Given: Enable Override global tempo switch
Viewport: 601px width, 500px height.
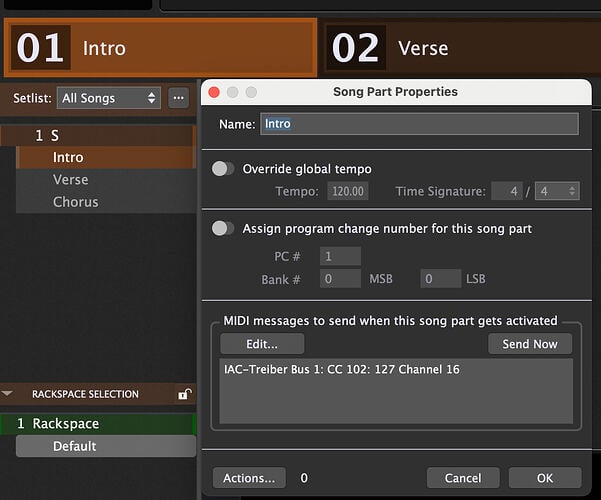Looking at the screenshot, I should (223, 169).
